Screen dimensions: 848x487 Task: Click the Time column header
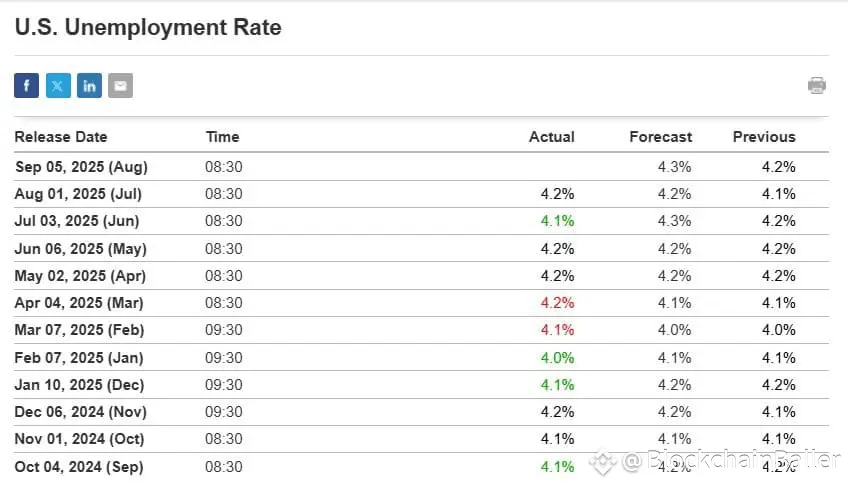(x=222, y=137)
